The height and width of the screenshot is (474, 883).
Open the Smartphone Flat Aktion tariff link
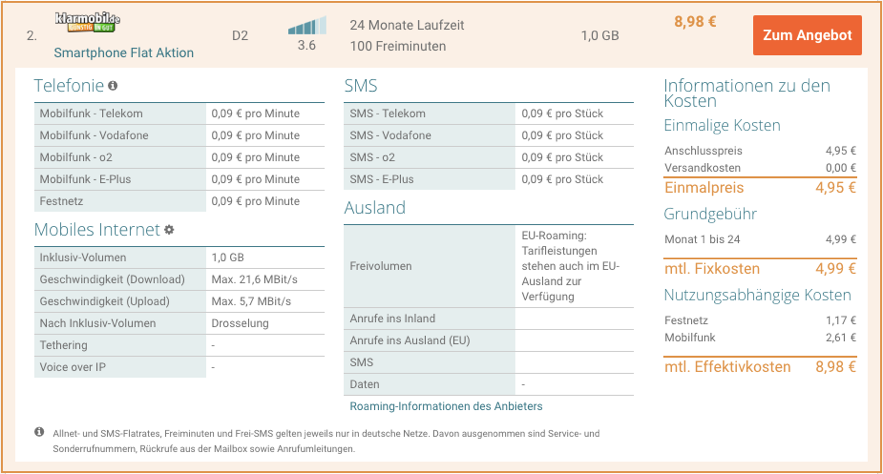pos(123,53)
